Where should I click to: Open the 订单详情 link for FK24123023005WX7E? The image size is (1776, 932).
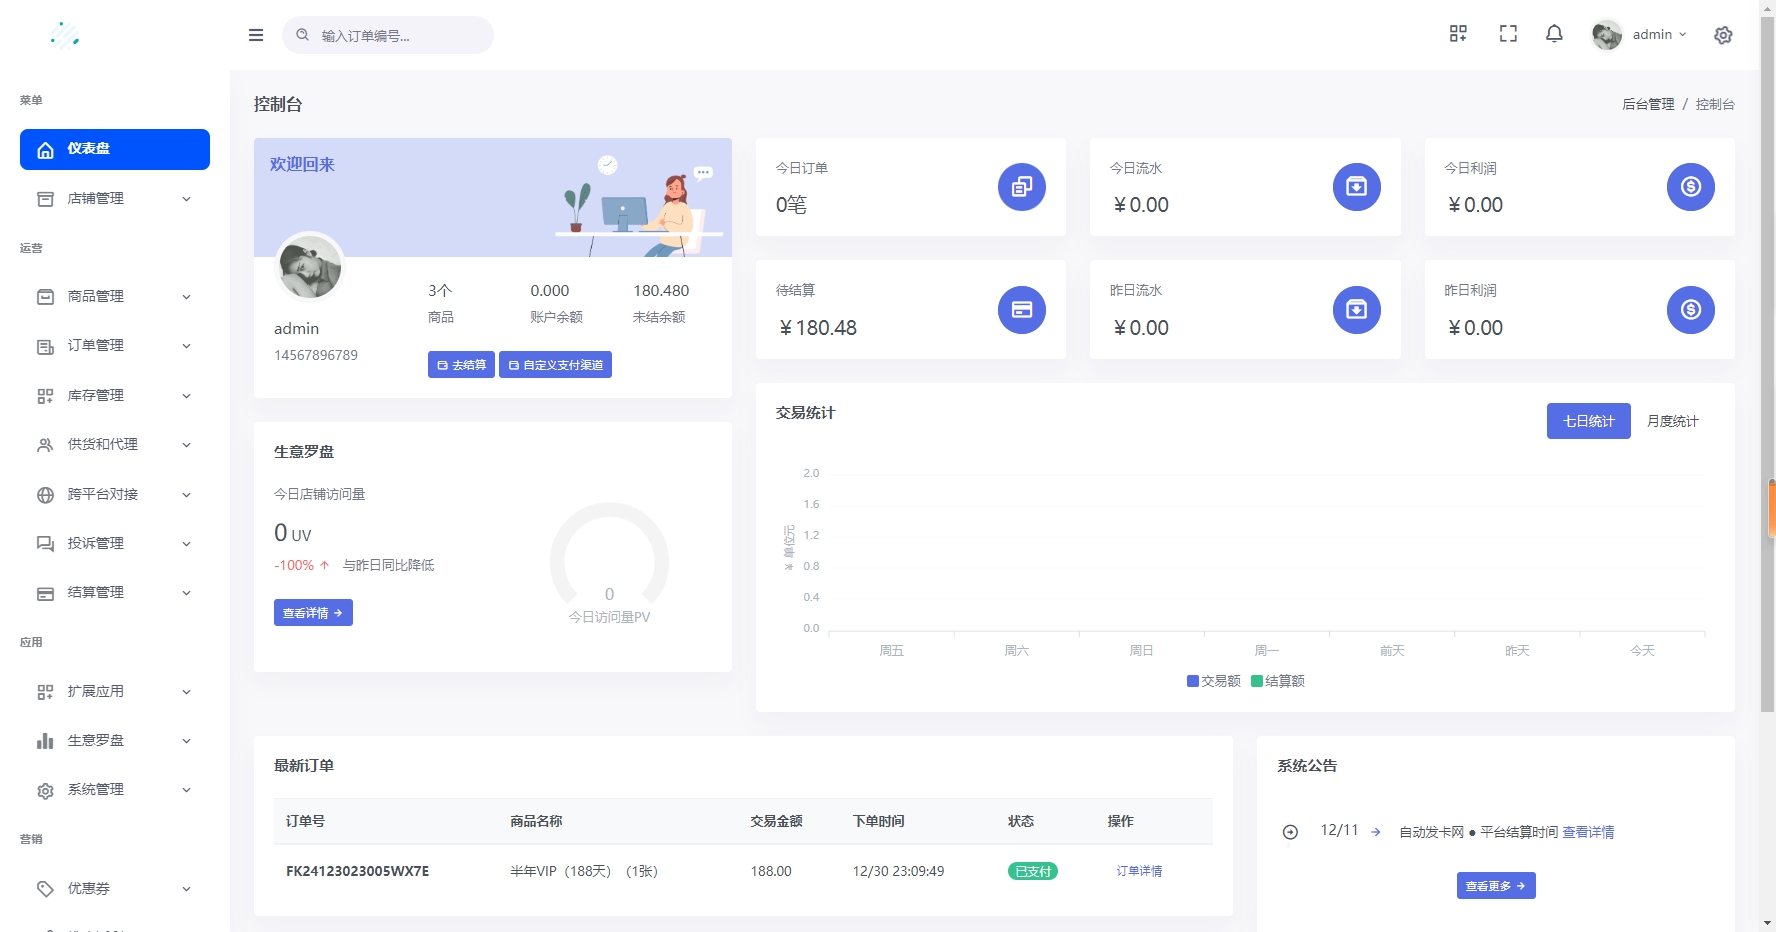(x=1139, y=871)
